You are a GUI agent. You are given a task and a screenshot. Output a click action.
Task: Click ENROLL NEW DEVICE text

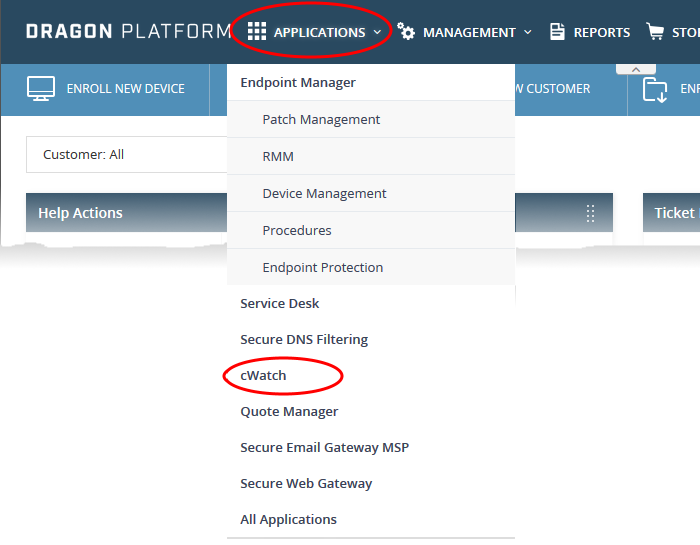125,89
